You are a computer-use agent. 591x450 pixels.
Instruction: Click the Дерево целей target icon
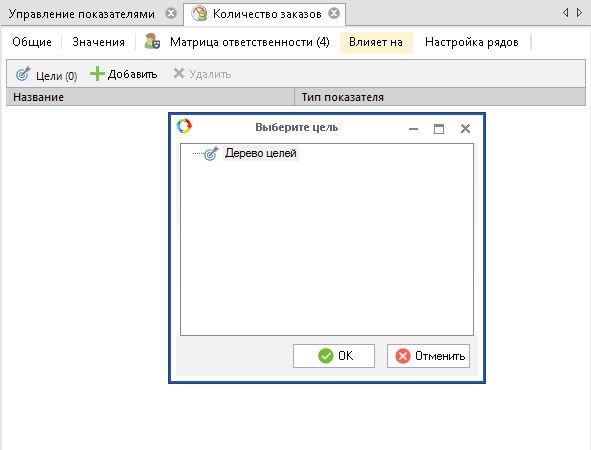tap(211, 153)
